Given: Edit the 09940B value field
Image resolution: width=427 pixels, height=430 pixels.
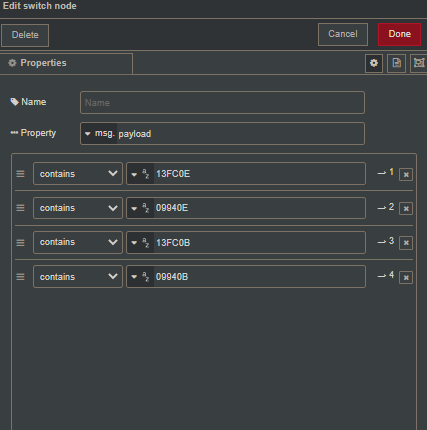Looking at the screenshot, I should point(259,277).
